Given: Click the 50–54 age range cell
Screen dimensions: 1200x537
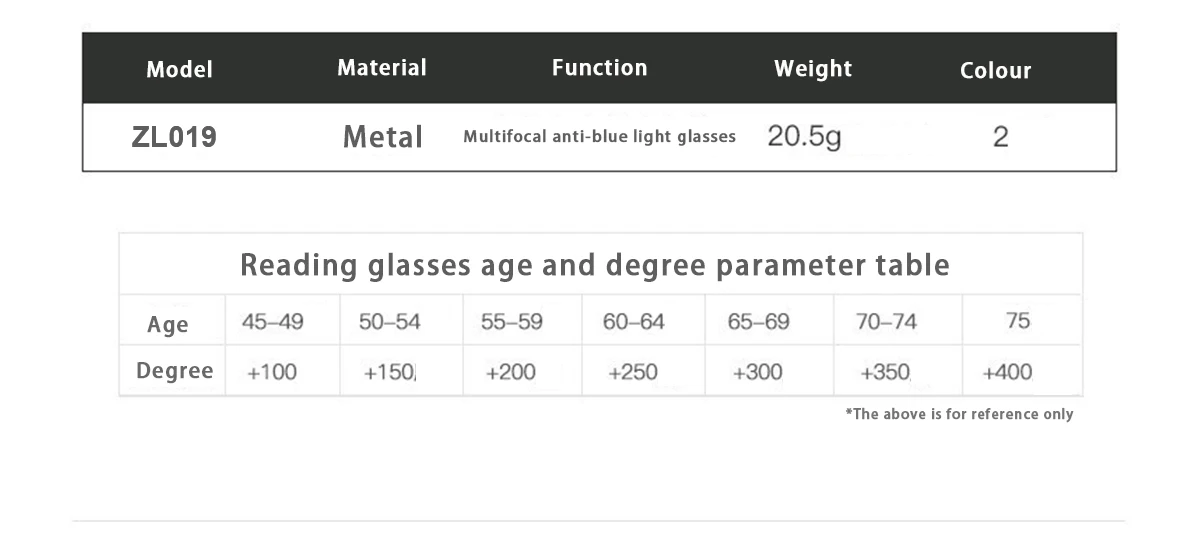Looking at the screenshot, I should tap(390, 322).
